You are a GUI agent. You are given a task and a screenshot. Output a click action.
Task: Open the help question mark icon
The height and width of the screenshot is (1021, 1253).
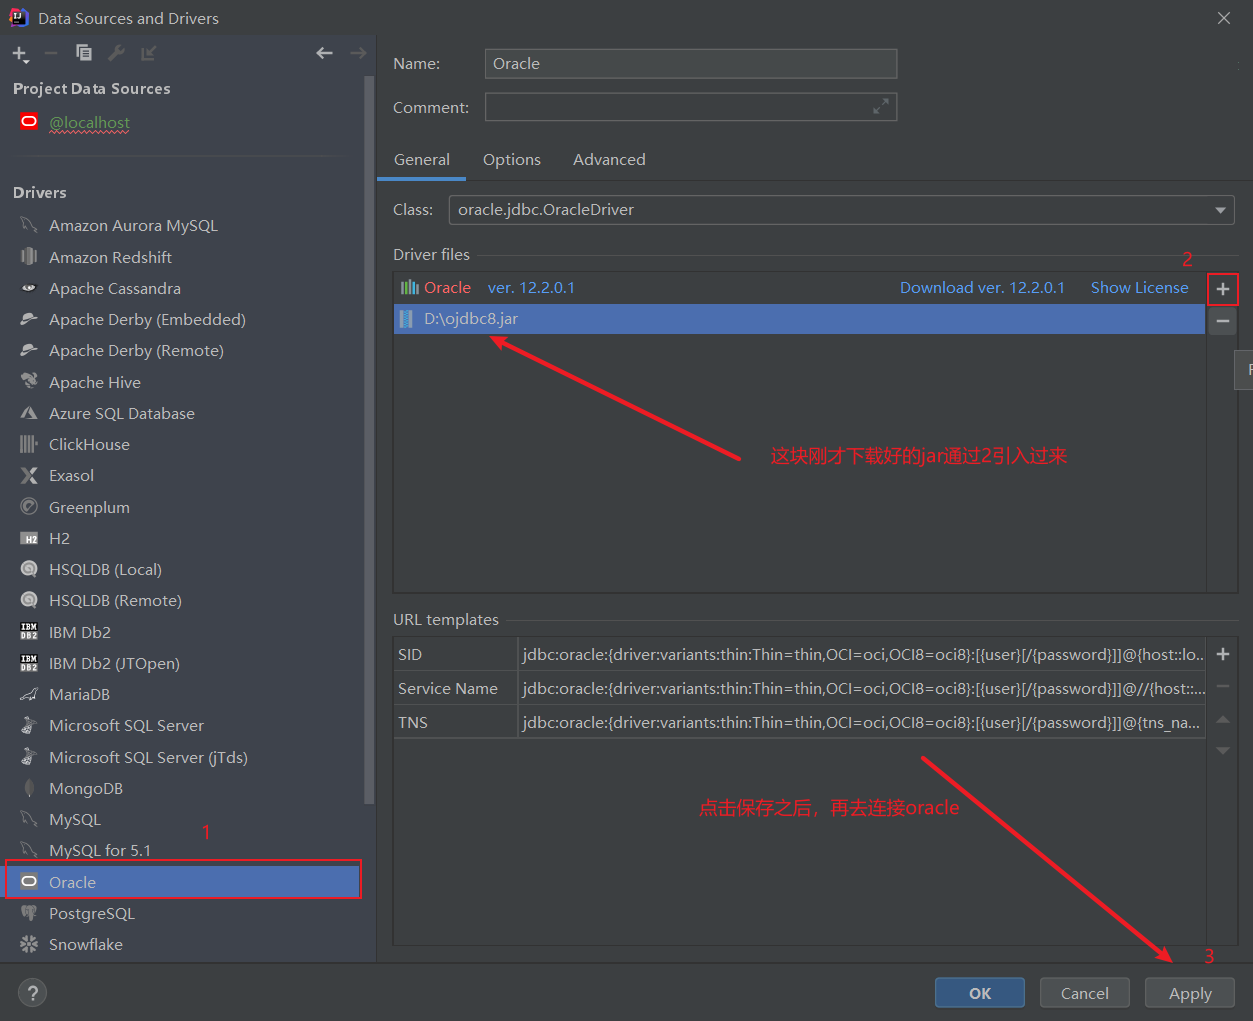(x=32, y=992)
